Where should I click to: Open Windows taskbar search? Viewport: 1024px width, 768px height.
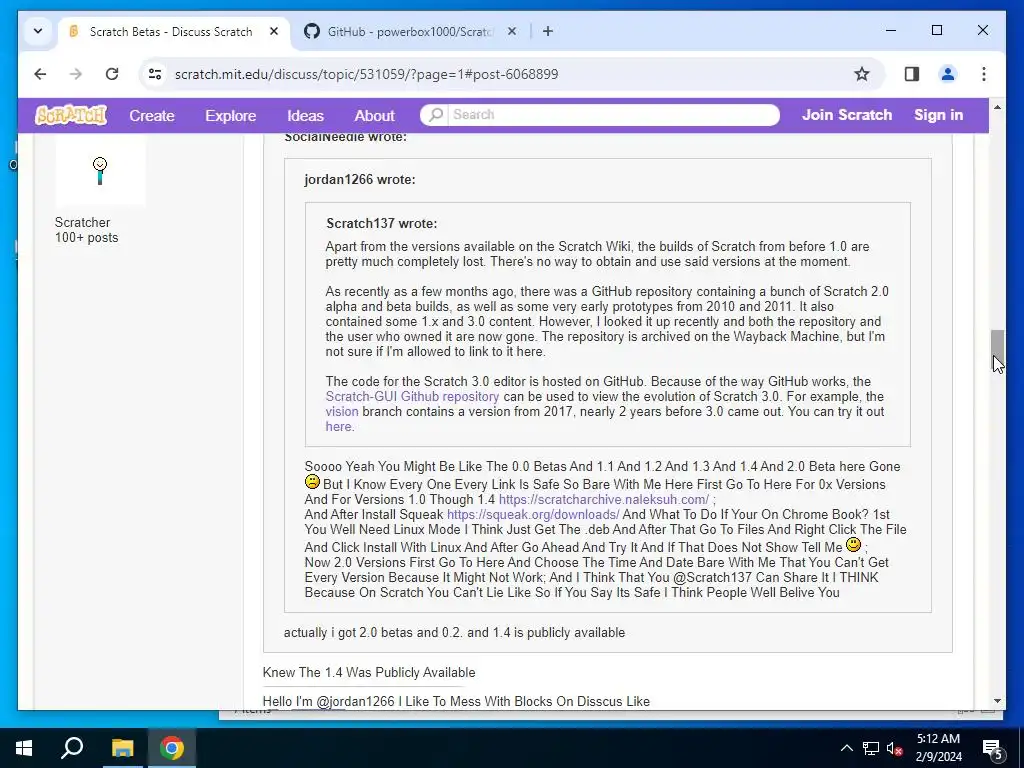pyautogui.click(x=72, y=748)
